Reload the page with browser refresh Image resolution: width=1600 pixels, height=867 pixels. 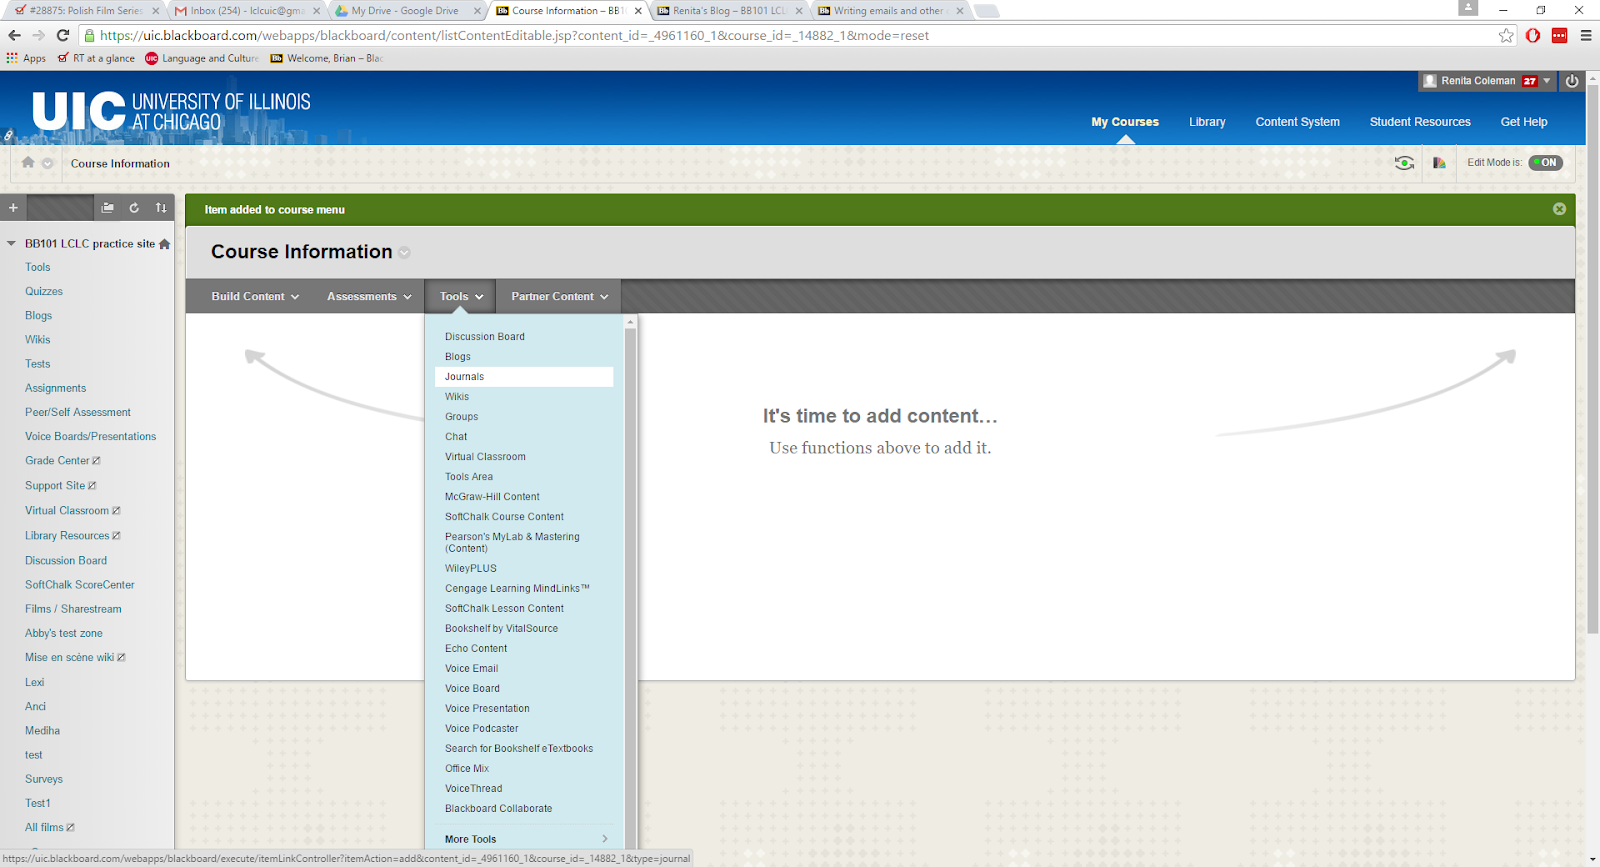tap(62, 36)
